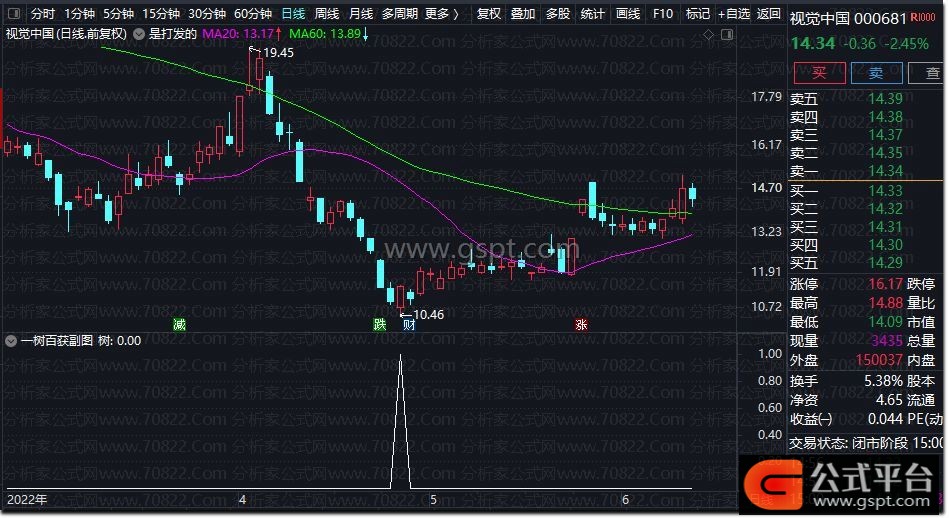Image resolution: width=949 pixels, height=518 pixels.
Task: Click the 减 marker on the chart
Action: click(179, 325)
